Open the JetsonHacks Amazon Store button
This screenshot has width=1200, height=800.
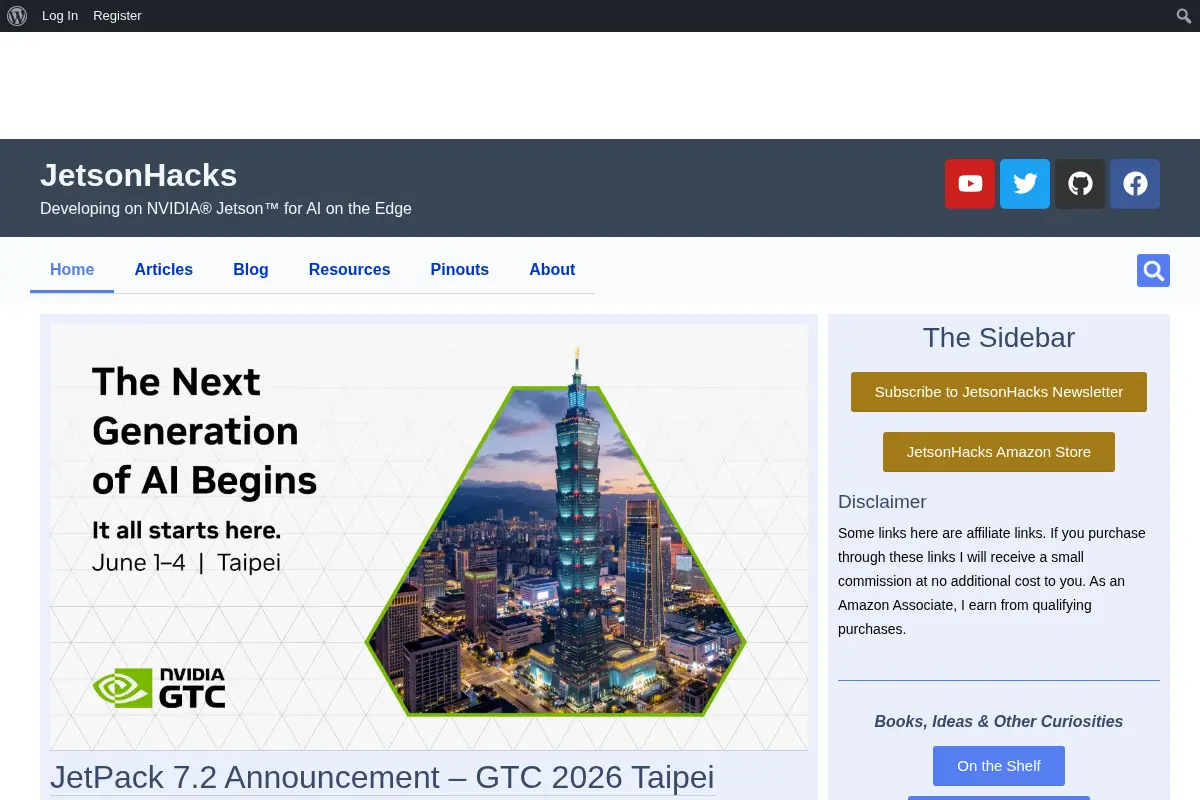click(999, 452)
